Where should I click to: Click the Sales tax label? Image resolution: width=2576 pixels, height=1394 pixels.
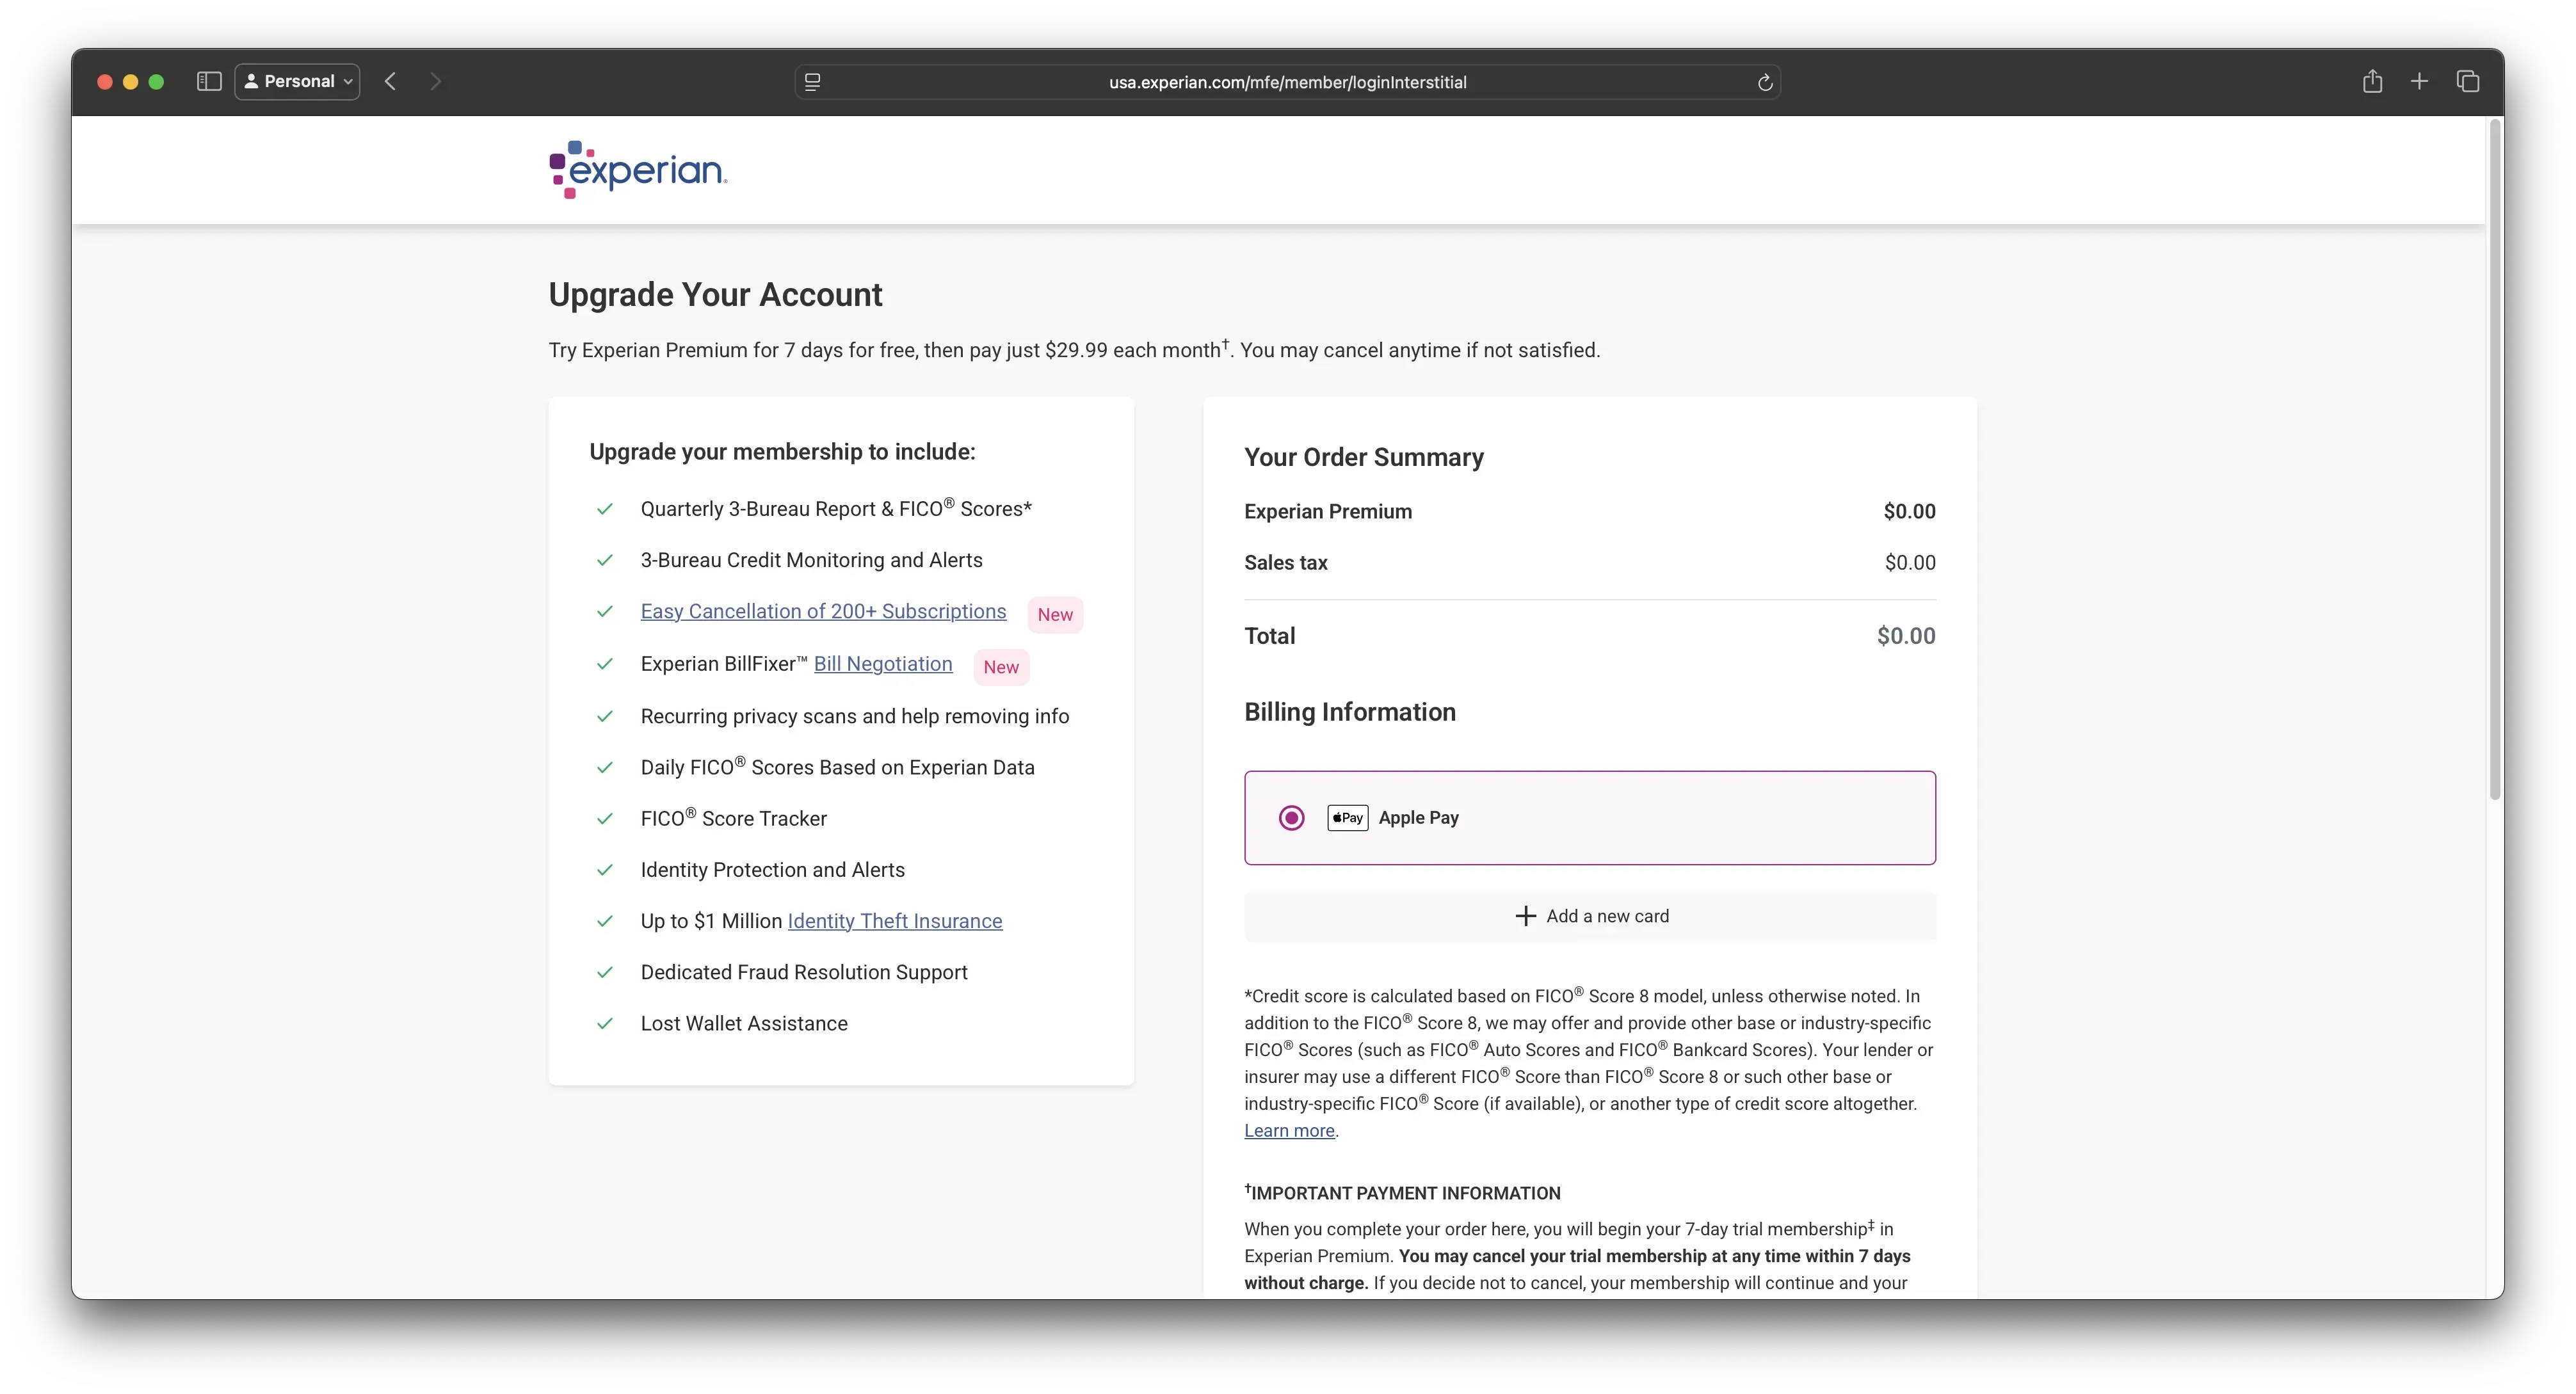1286,562
